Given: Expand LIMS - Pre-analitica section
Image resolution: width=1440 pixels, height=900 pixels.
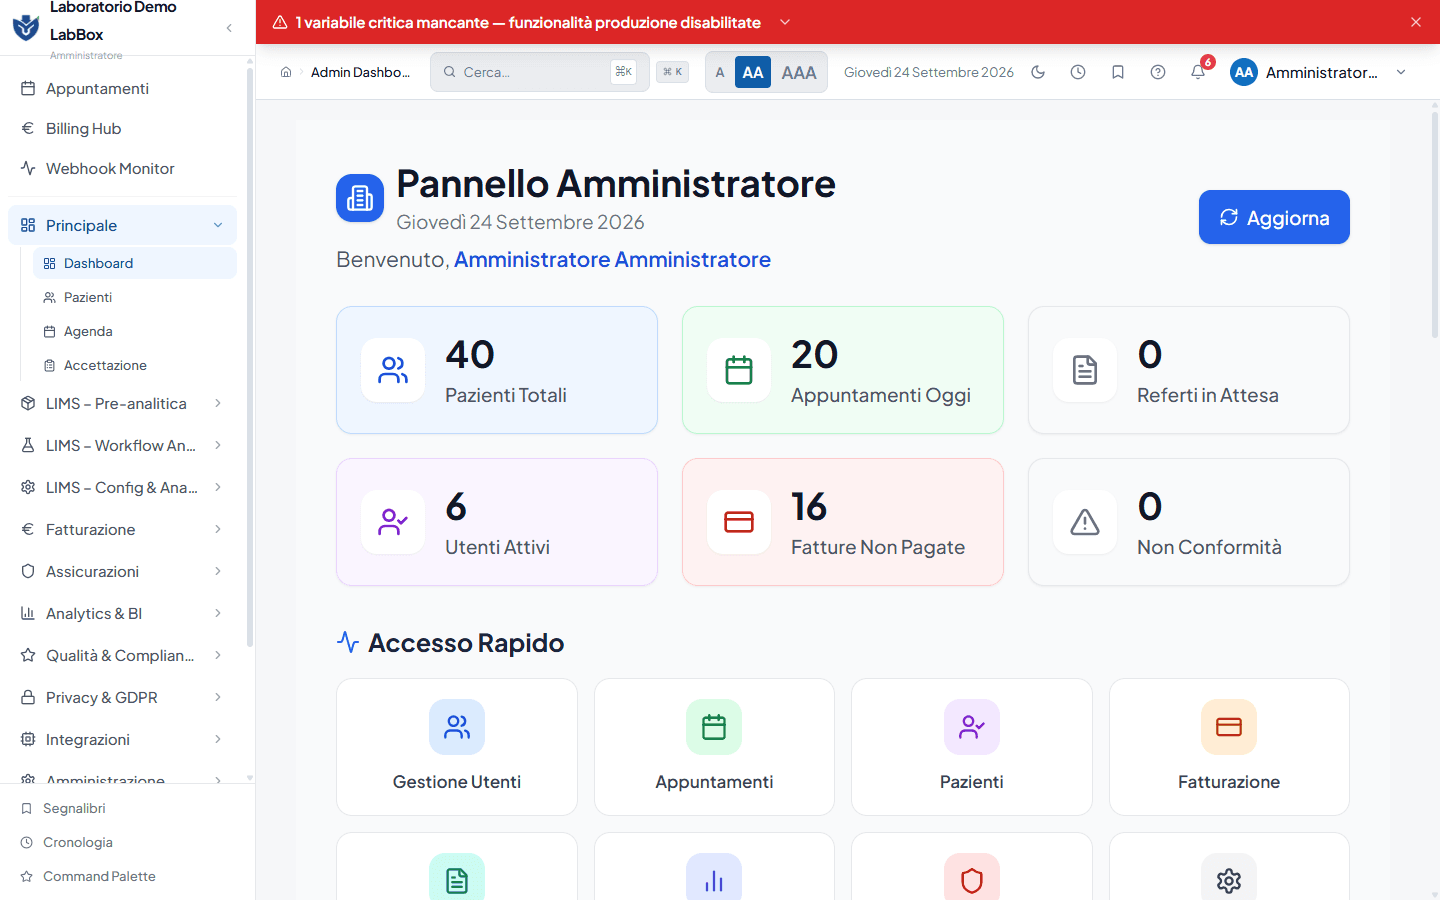Looking at the screenshot, I should click(x=122, y=403).
